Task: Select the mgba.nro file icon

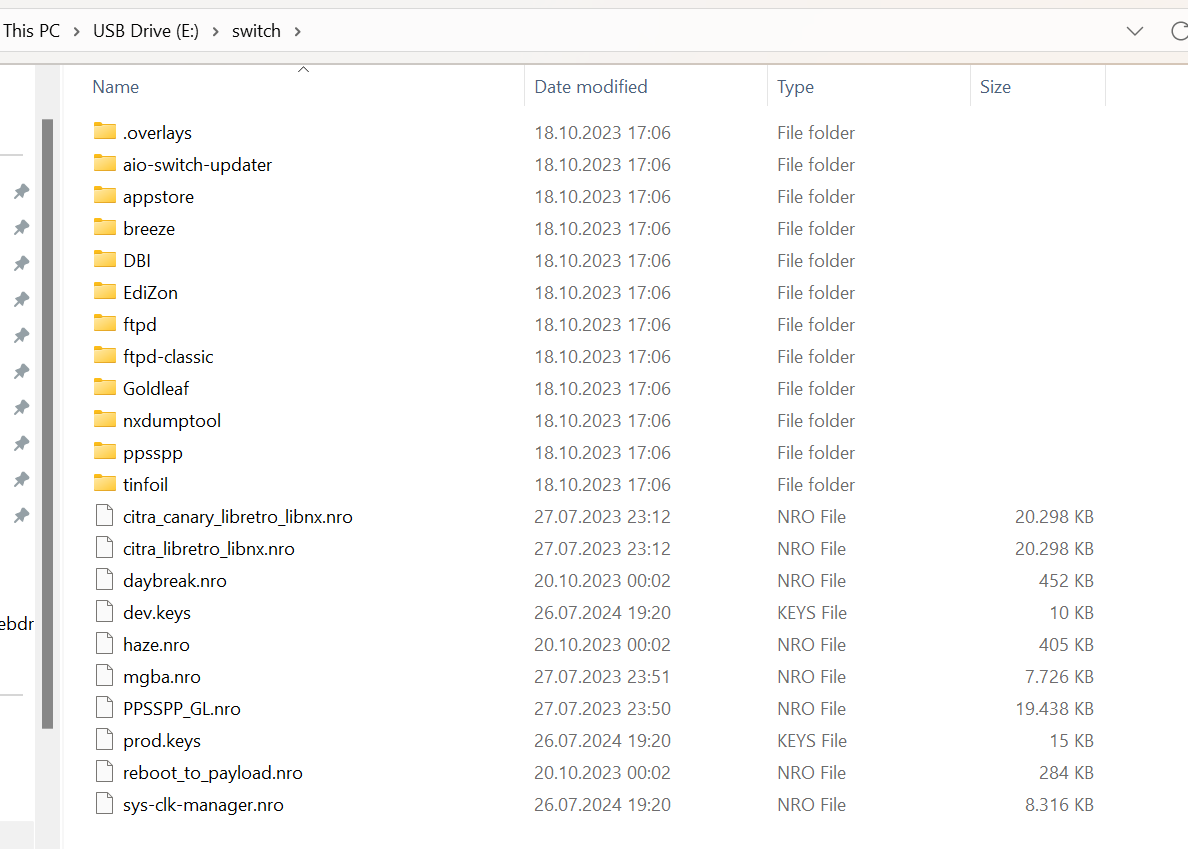Action: pyautogui.click(x=105, y=676)
